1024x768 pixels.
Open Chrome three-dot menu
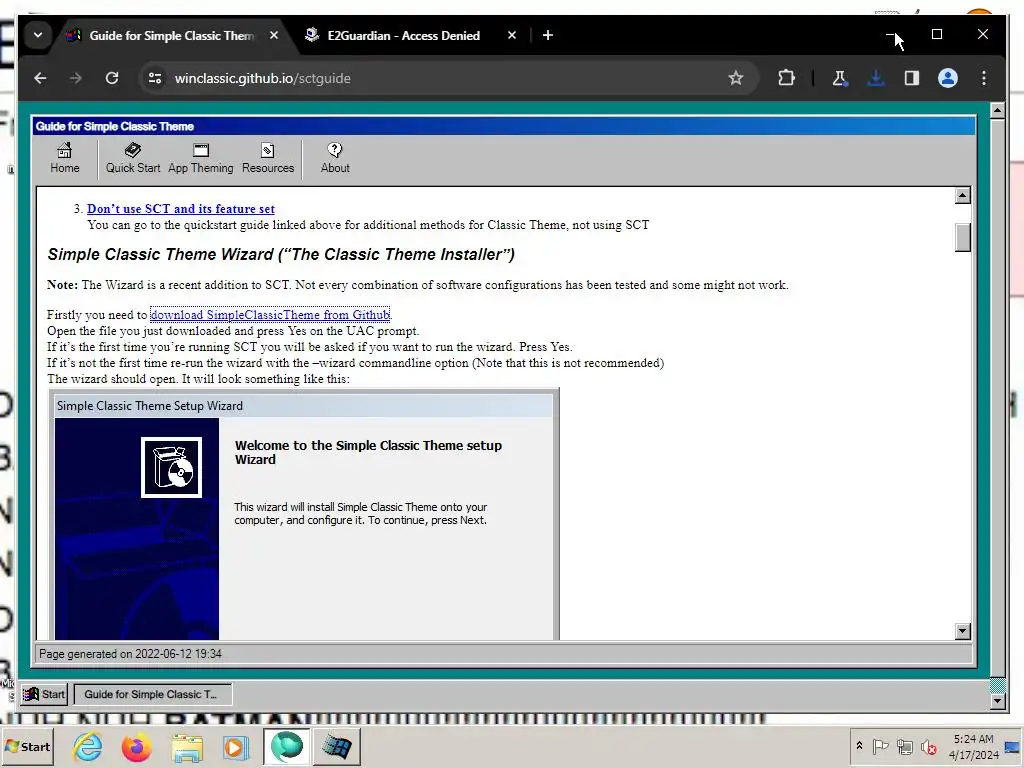pyautogui.click(x=984, y=78)
